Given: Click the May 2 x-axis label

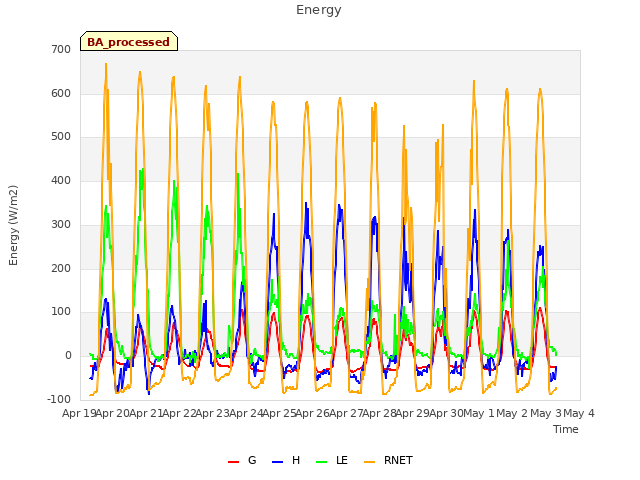Looking at the screenshot, I should pos(512,413).
